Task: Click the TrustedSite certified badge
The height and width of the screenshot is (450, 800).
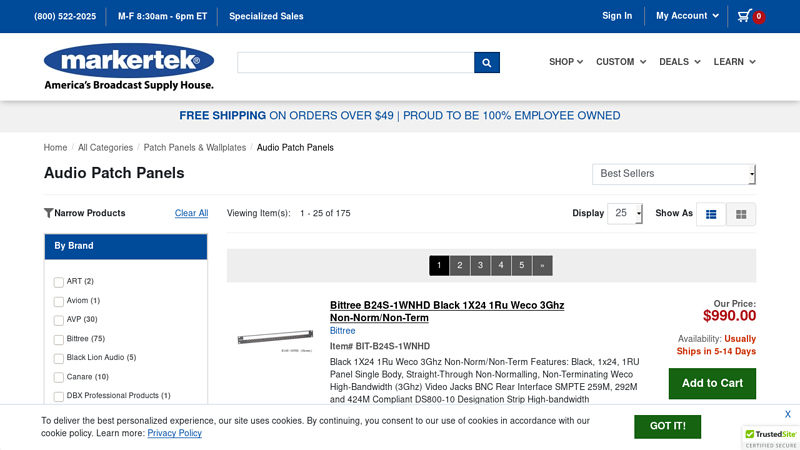Action: pyautogui.click(x=770, y=438)
